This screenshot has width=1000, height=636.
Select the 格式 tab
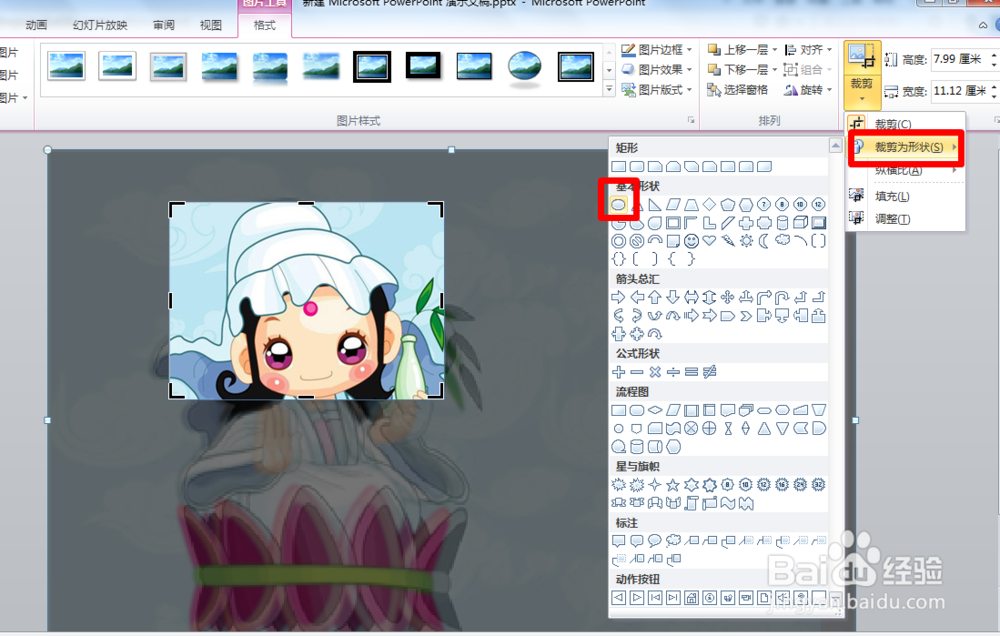coord(265,25)
